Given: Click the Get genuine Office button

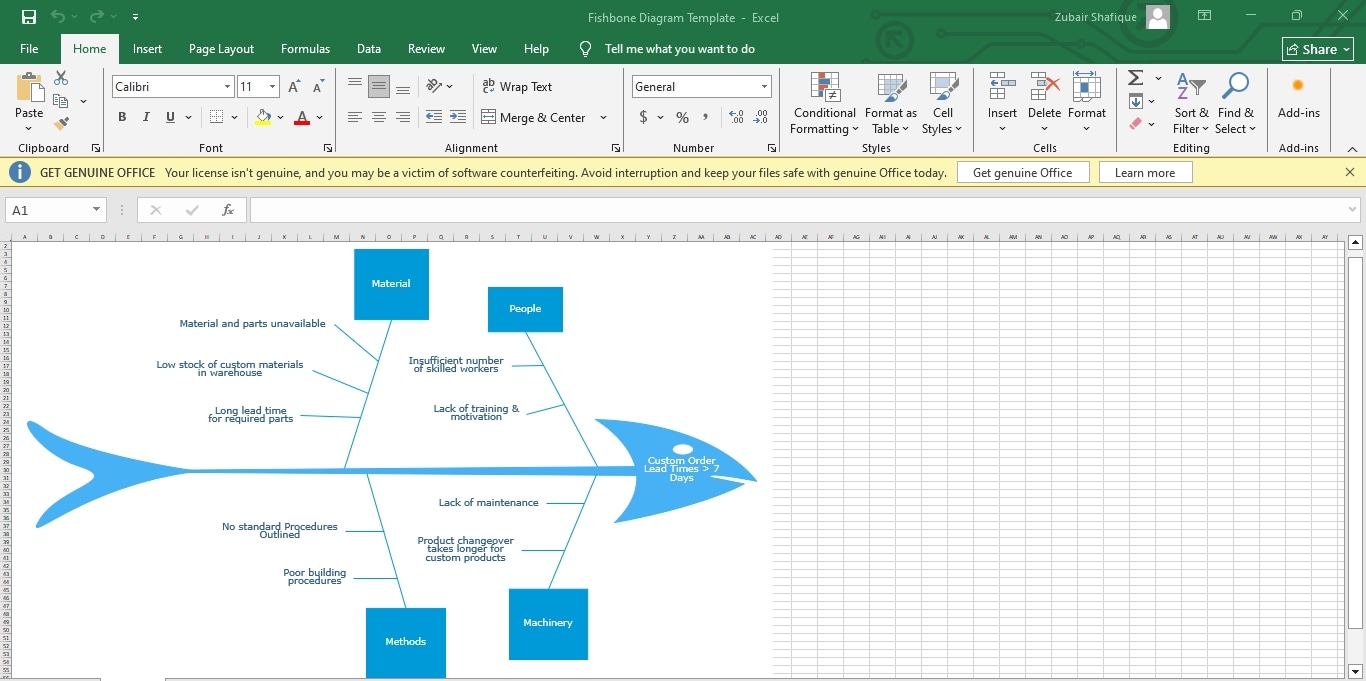Looking at the screenshot, I should coord(1023,172).
